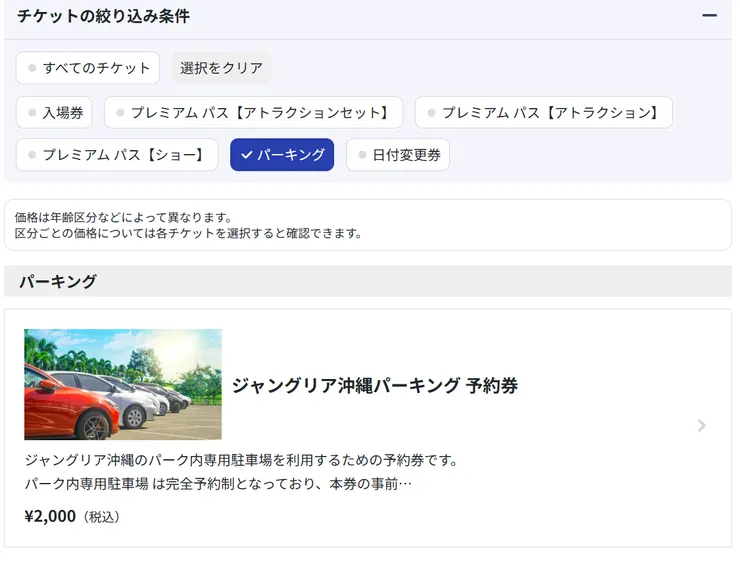Click the ¥2,000 (税込) price text
Image resolution: width=740 pixels, height=562 pixels.
72,516
